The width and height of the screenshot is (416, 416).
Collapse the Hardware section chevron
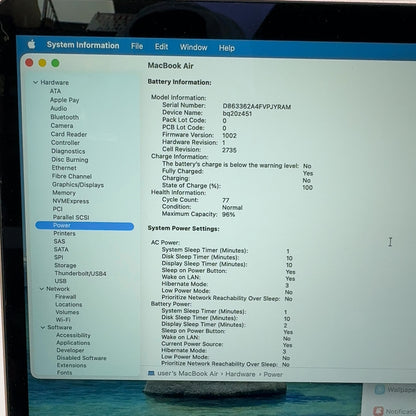35,82
